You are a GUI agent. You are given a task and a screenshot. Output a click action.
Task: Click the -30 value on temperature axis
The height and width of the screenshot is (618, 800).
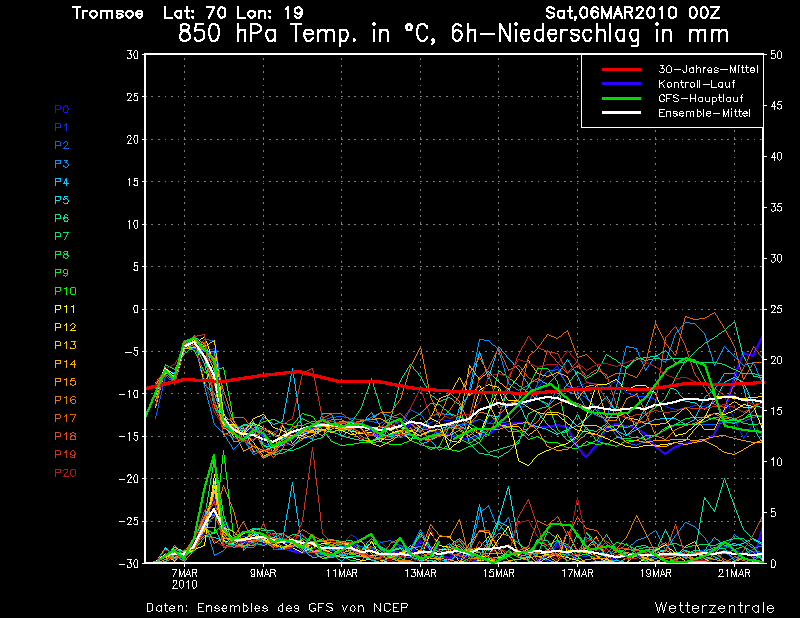(127, 563)
